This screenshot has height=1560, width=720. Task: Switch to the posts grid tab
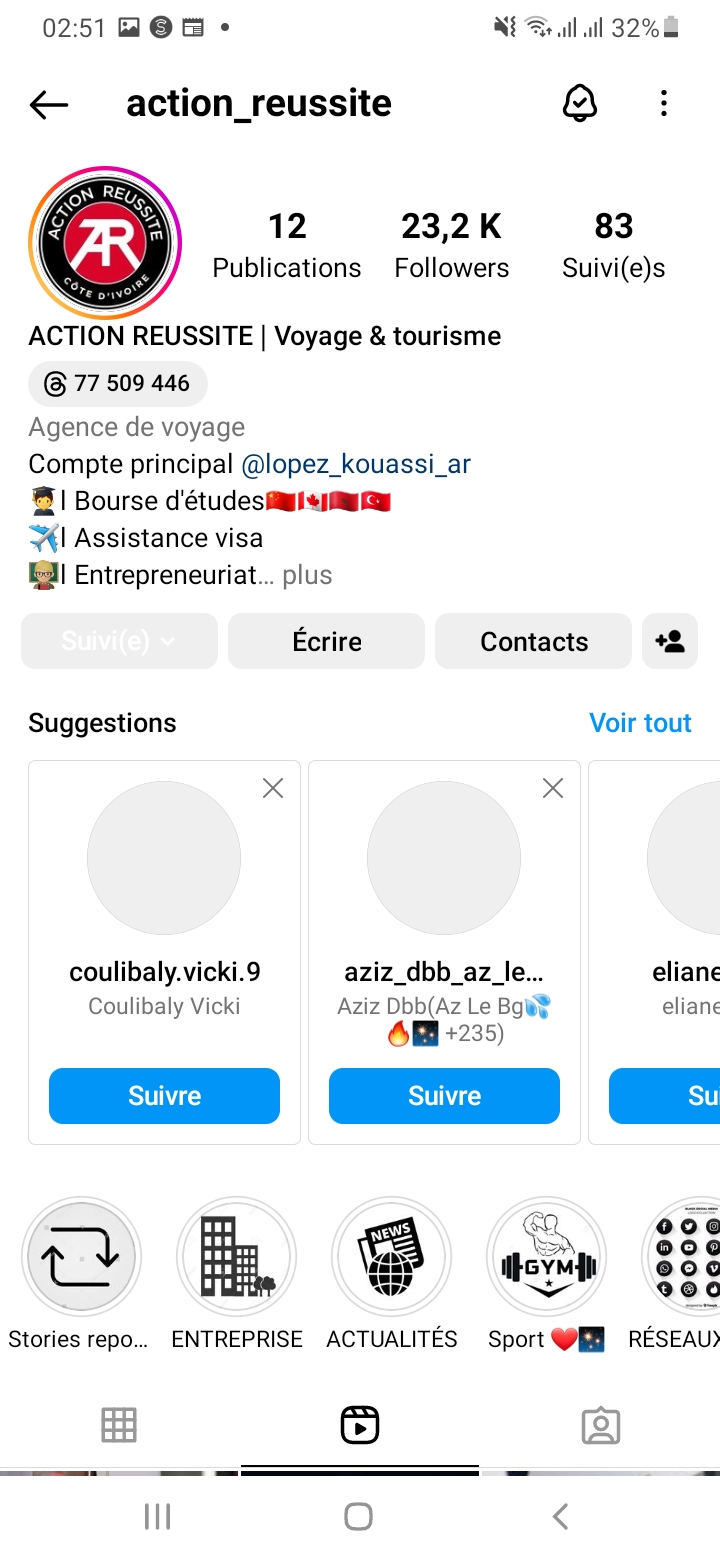119,1425
